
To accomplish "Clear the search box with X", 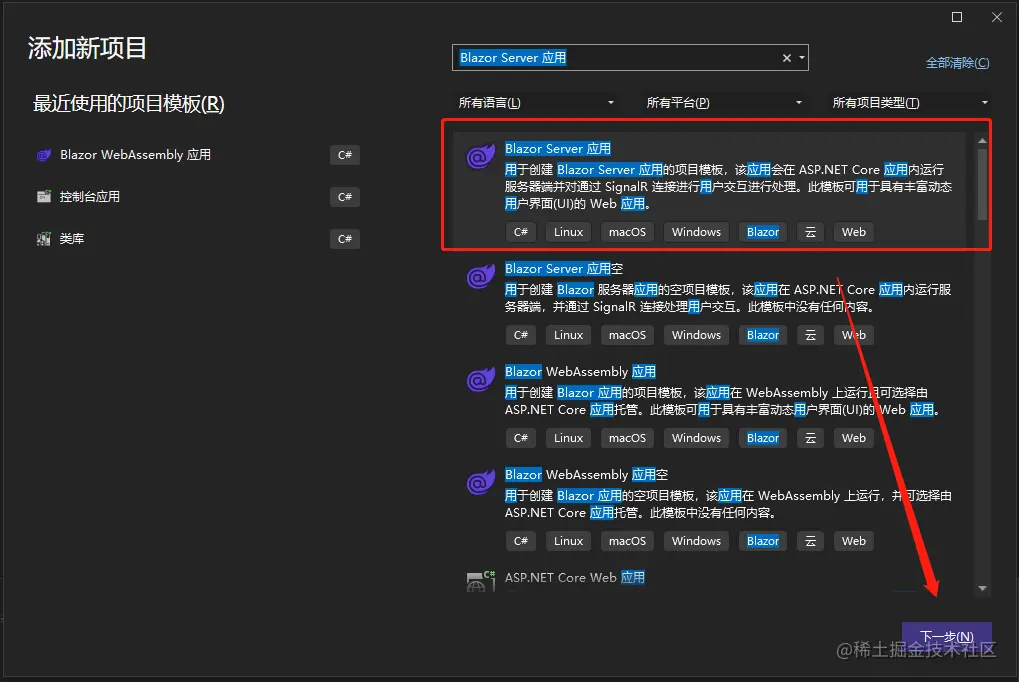I will (x=786, y=58).
